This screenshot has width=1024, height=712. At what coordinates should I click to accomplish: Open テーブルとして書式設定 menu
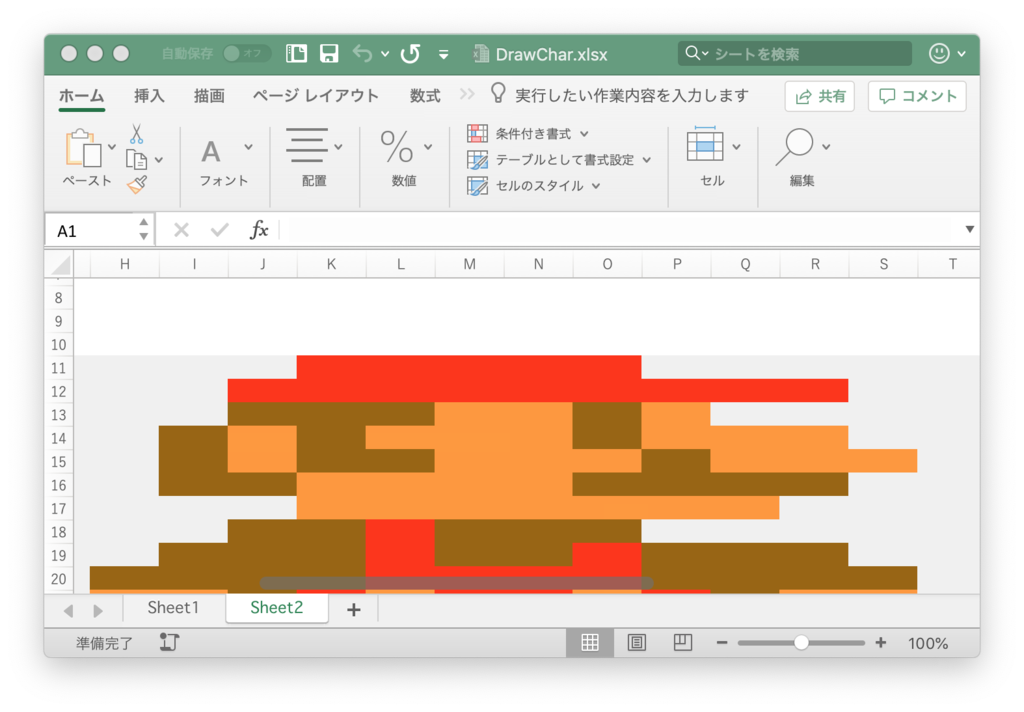click(x=559, y=160)
